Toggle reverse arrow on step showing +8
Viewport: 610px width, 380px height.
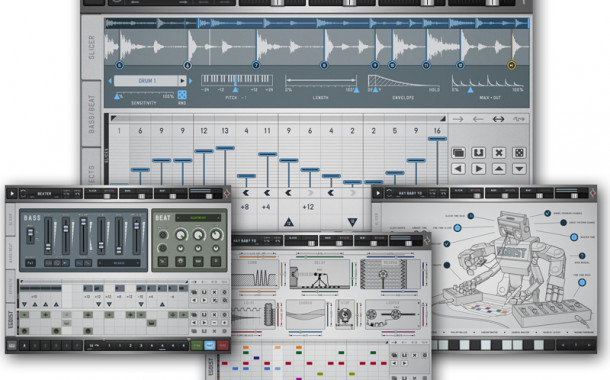tap(245, 193)
